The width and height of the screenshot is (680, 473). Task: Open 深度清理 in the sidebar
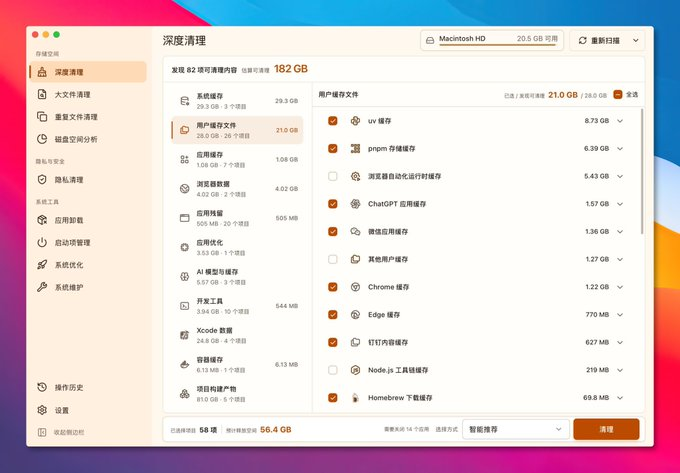click(88, 72)
